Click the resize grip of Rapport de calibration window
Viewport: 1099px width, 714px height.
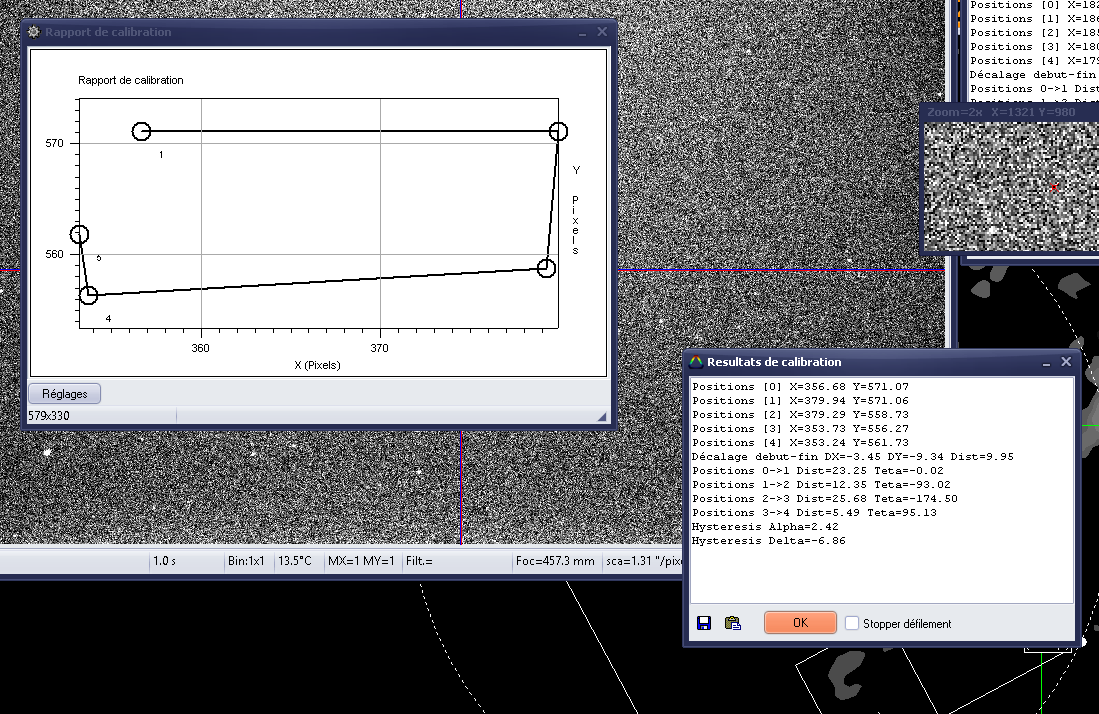coord(602,416)
